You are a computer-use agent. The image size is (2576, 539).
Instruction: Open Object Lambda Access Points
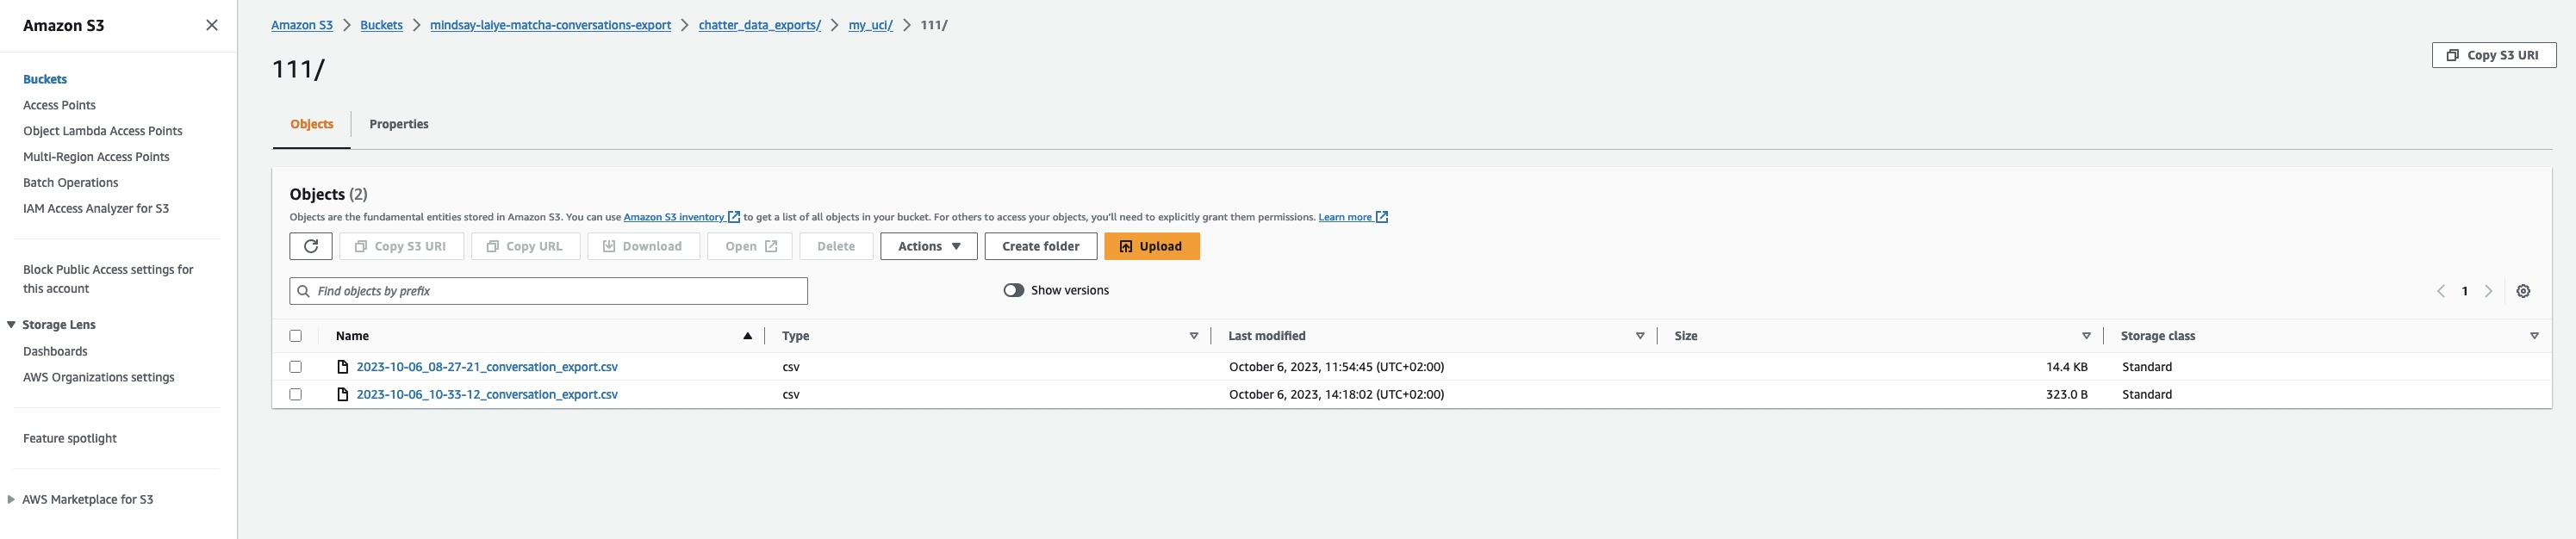click(103, 131)
